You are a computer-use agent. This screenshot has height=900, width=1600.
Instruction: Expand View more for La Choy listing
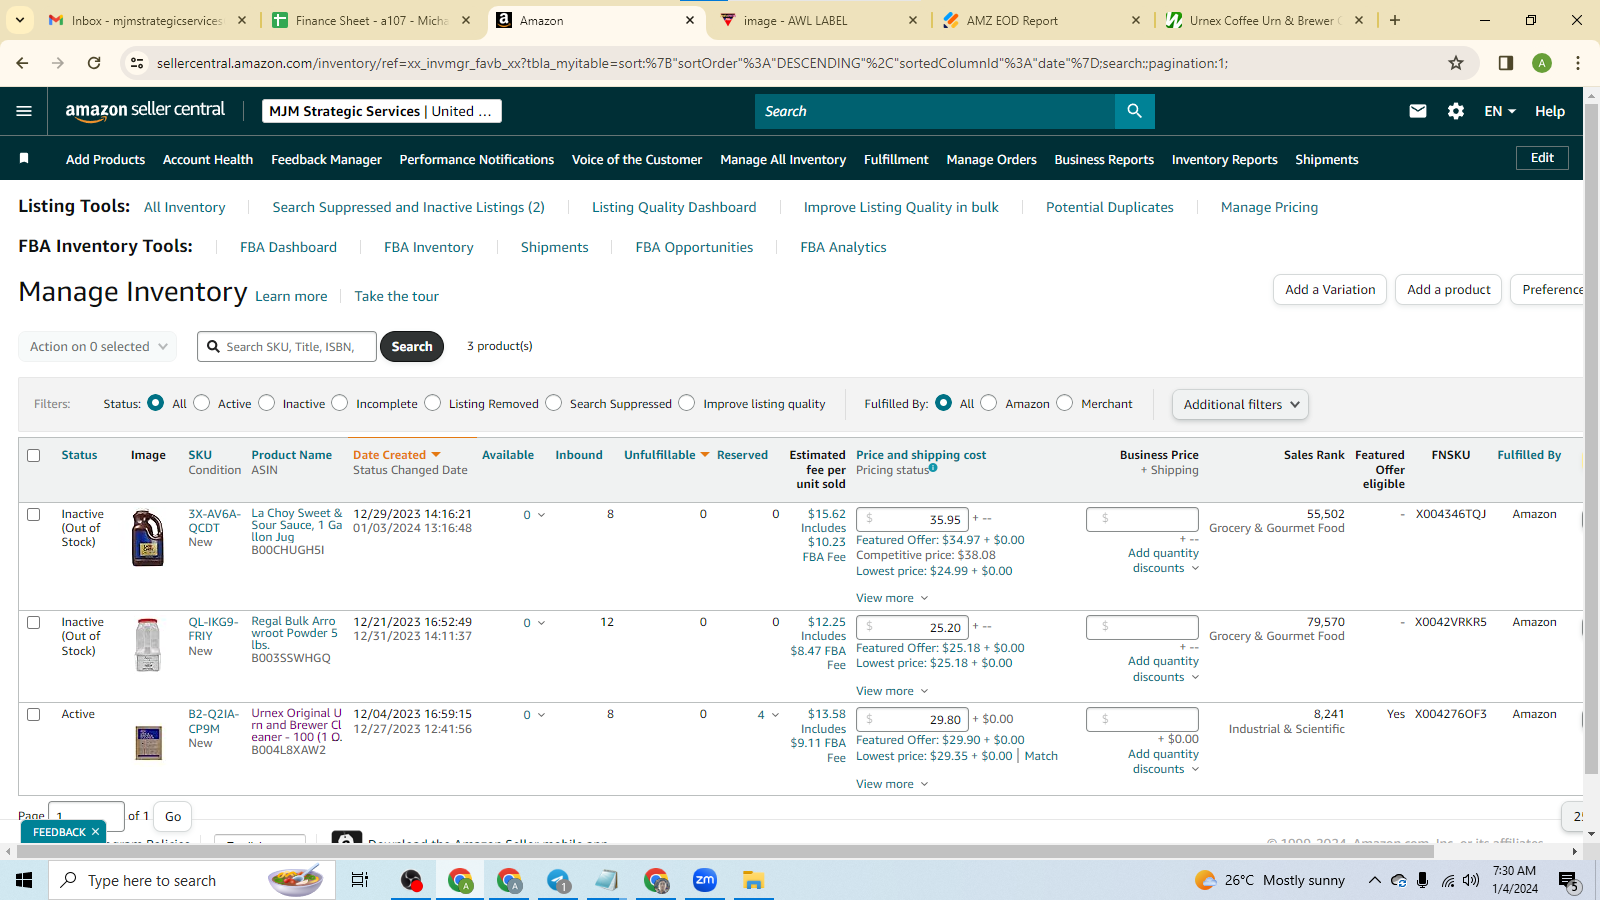[892, 598]
